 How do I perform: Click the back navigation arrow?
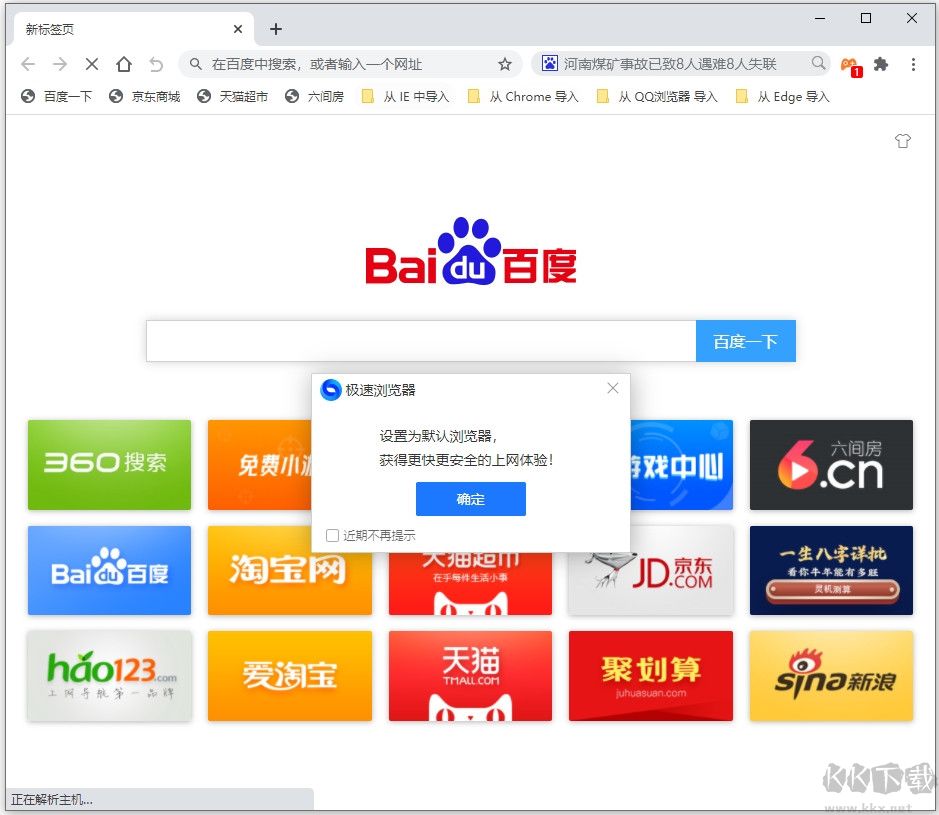[x=27, y=63]
